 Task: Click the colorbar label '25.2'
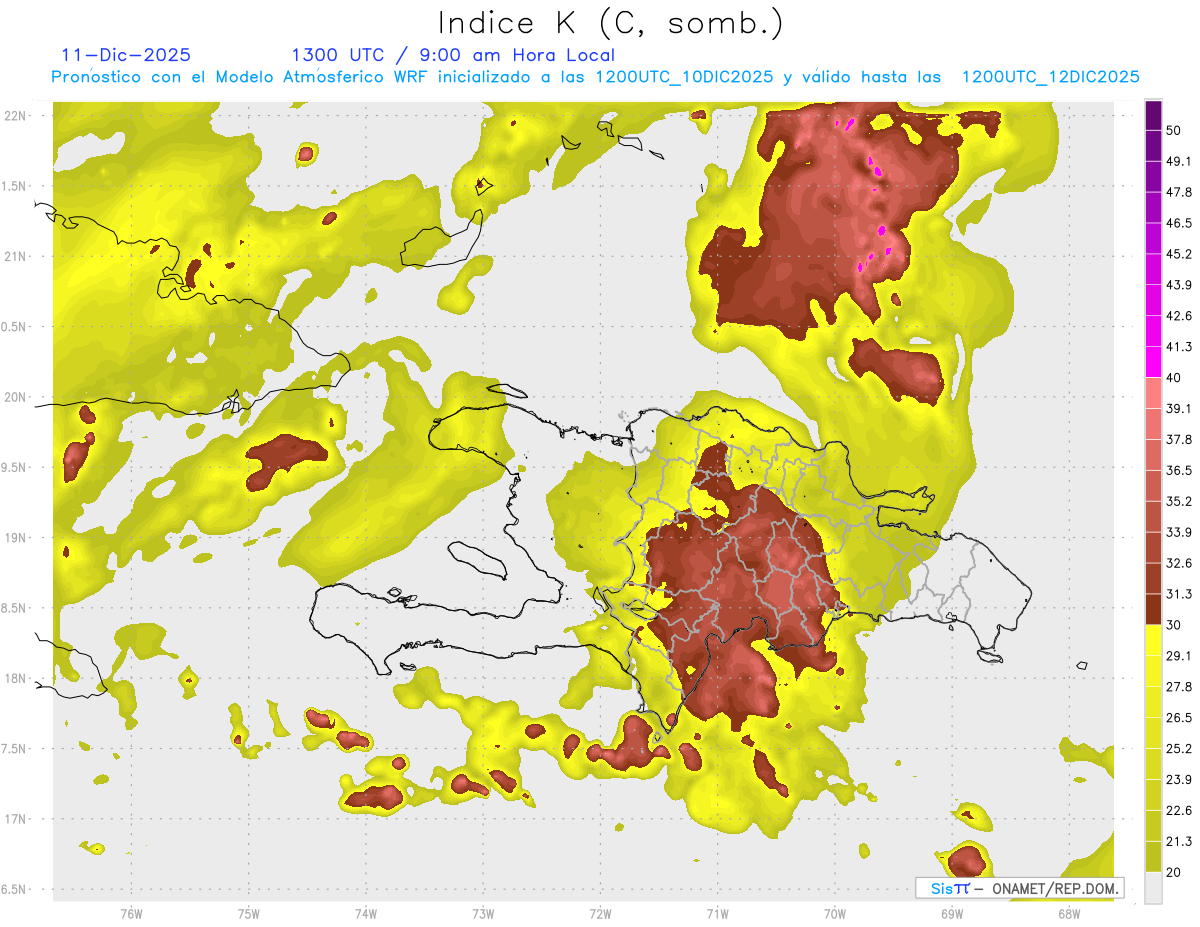[x=1179, y=748]
